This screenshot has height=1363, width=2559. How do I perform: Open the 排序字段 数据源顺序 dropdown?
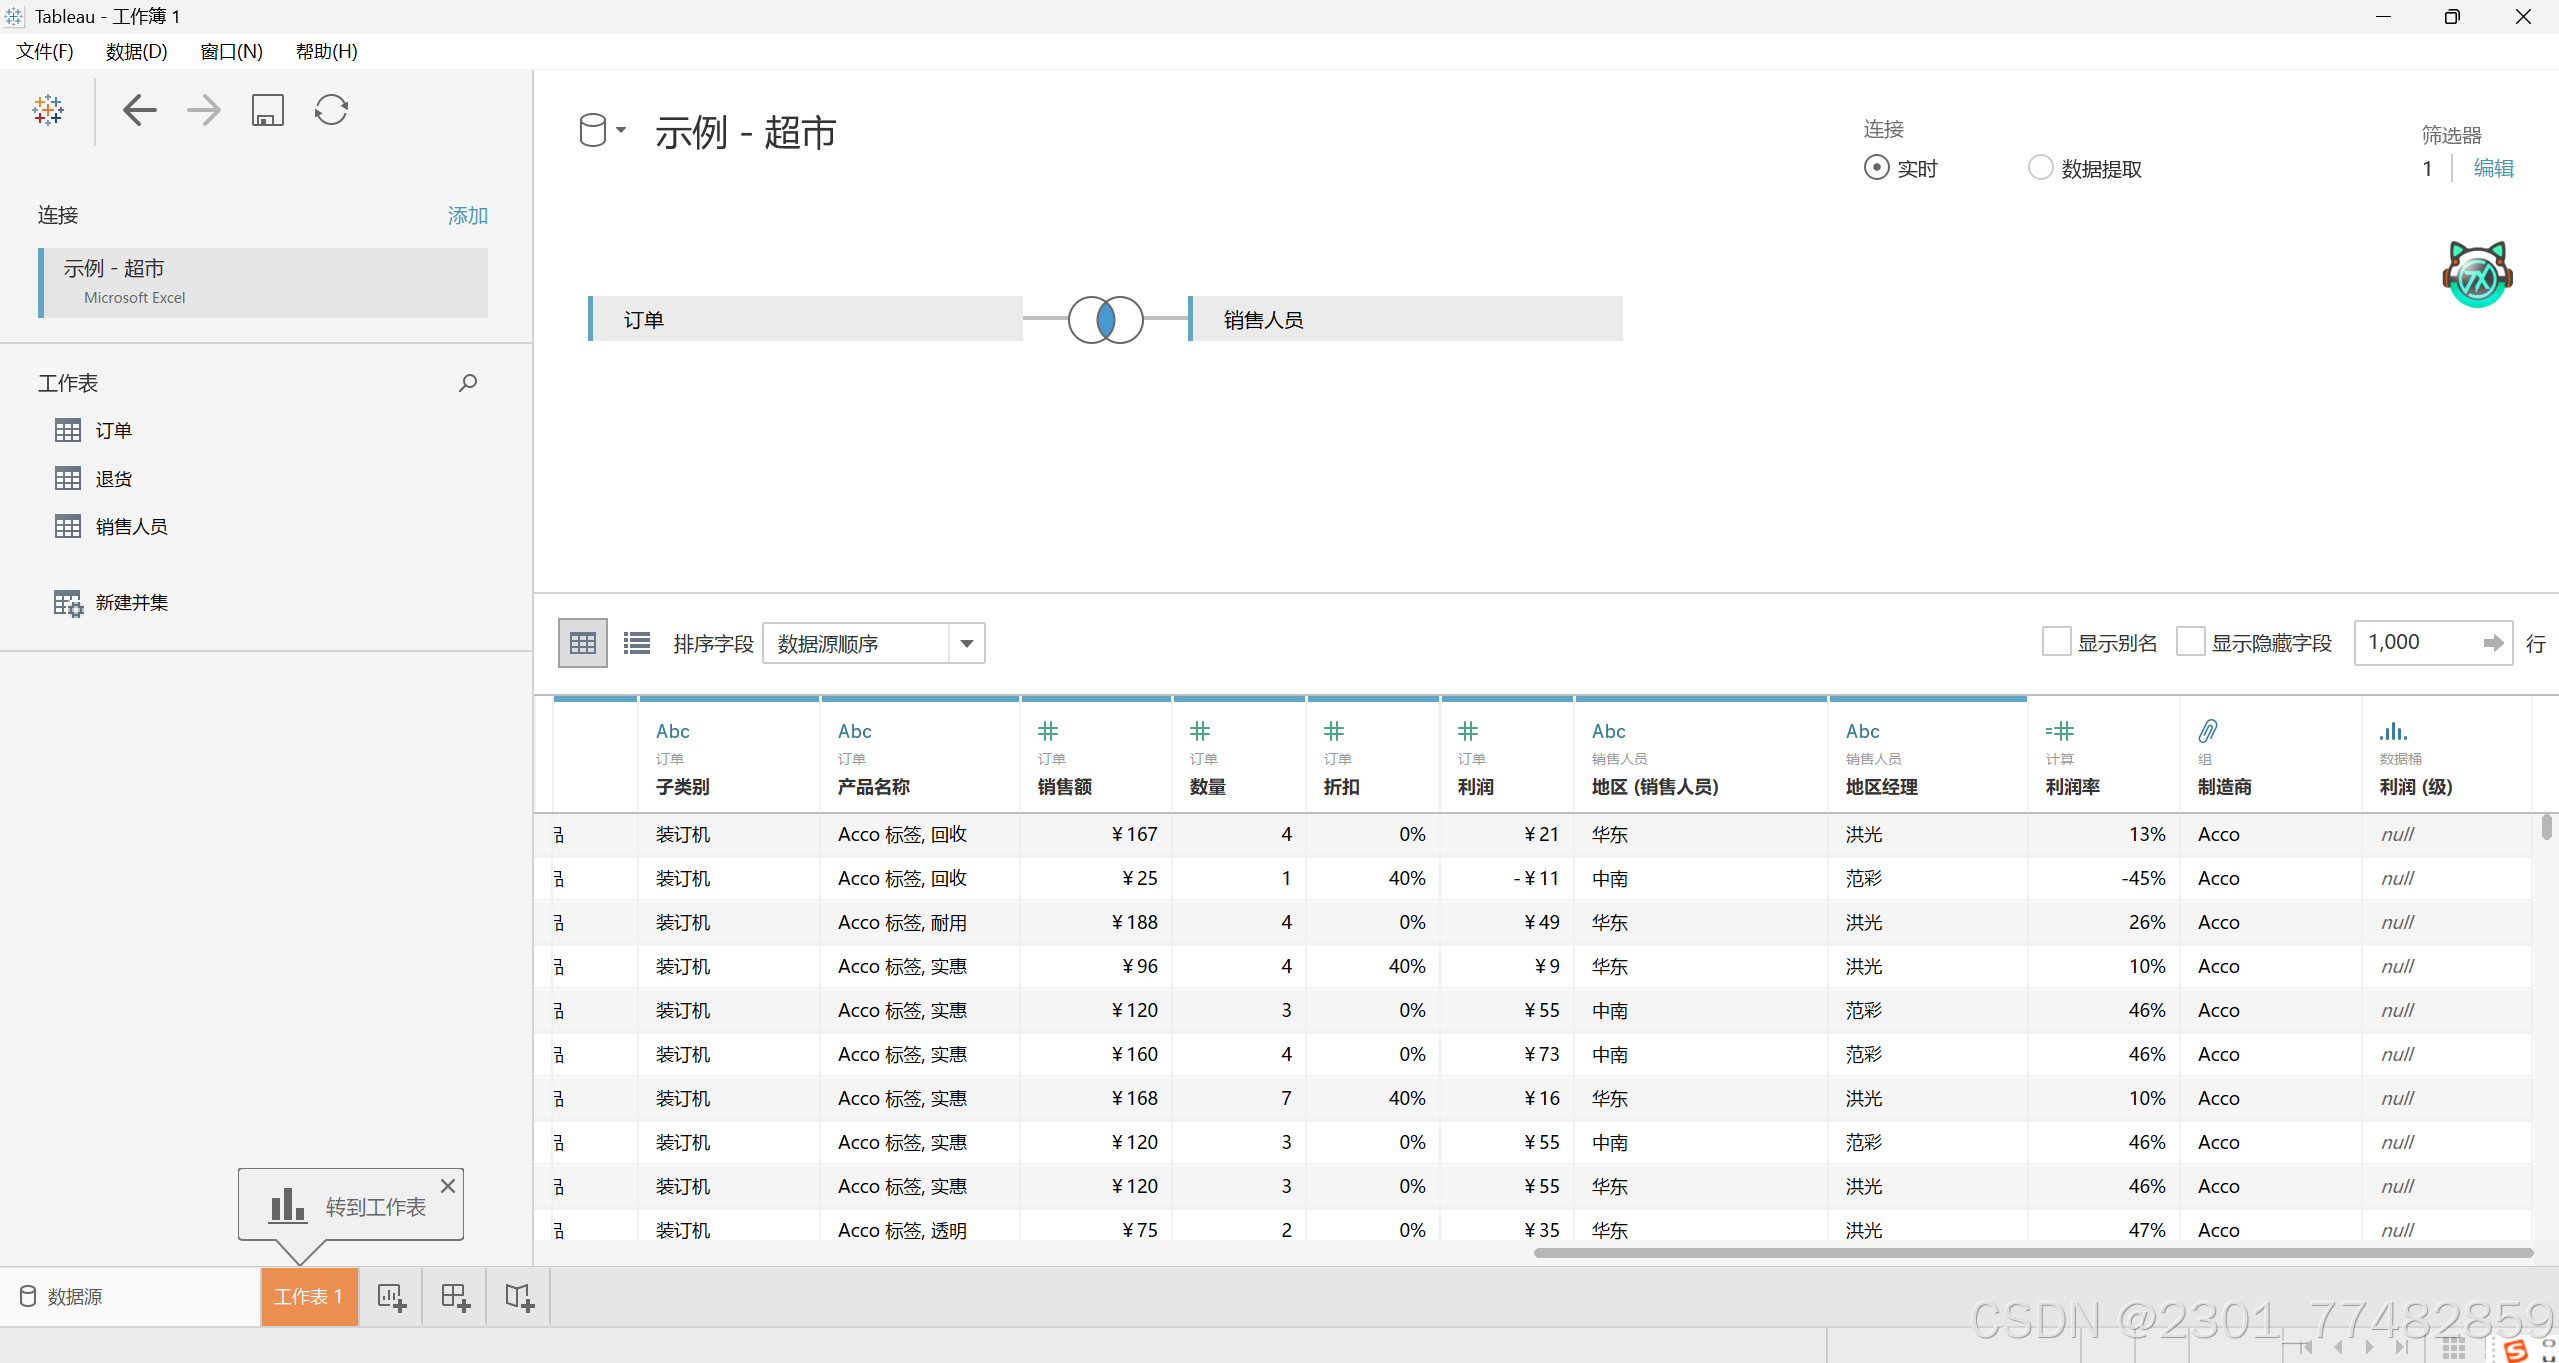pyautogui.click(x=873, y=643)
